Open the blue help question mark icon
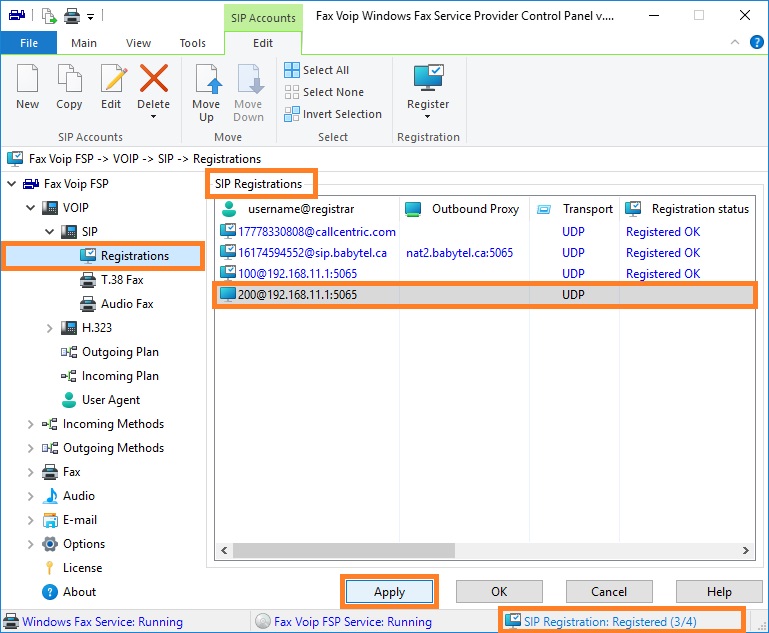This screenshot has height=633, width=769. click(756, 42)
